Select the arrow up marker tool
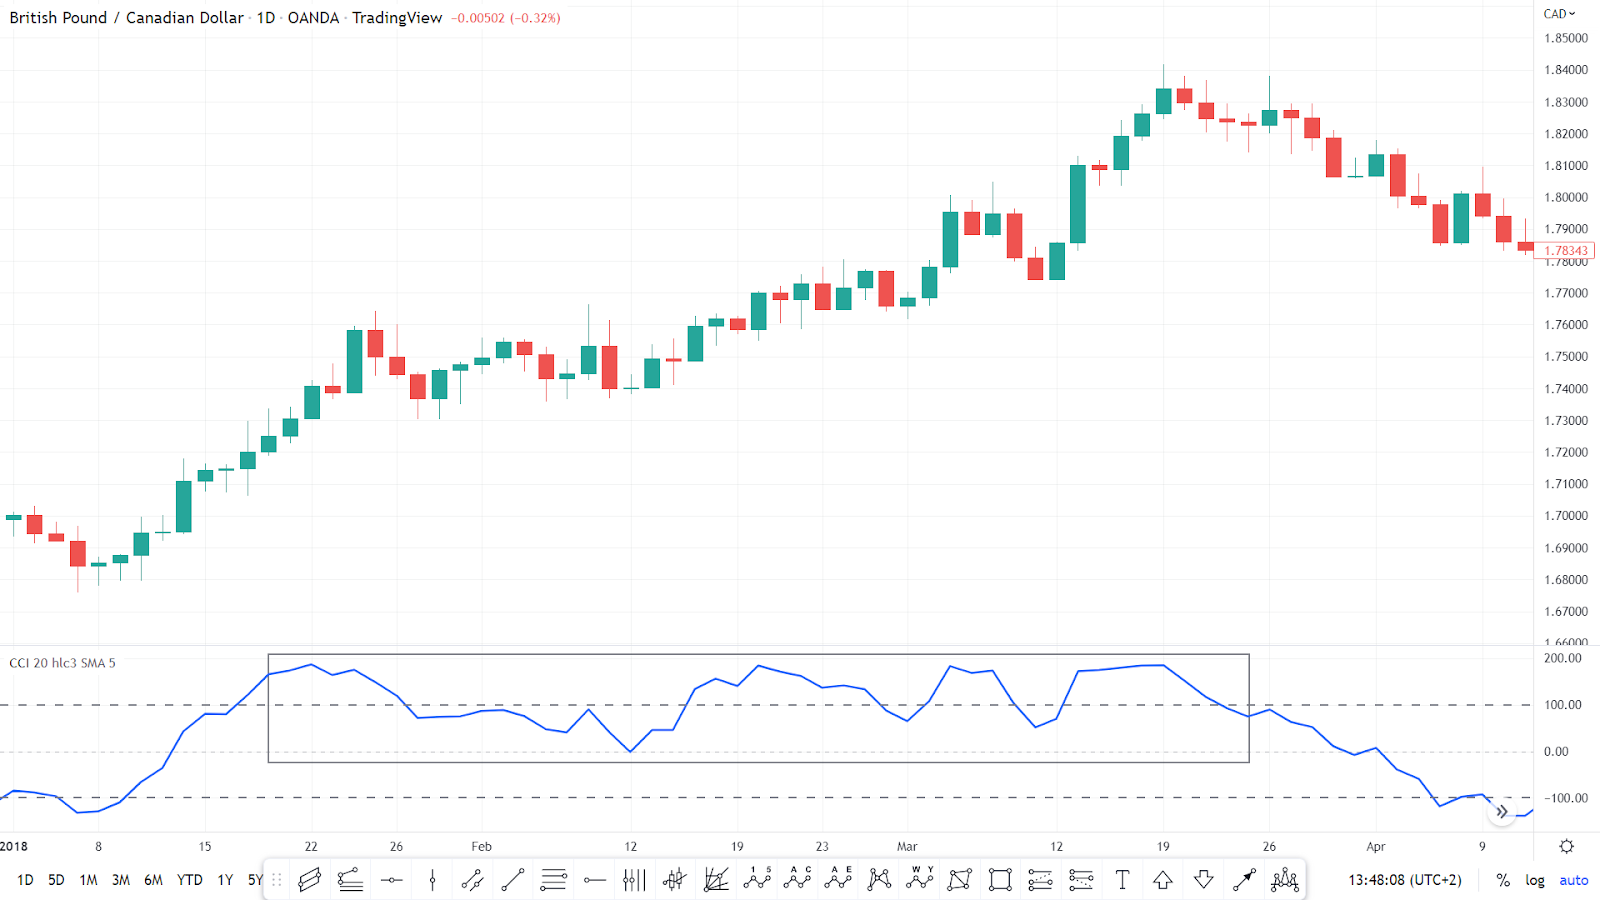Viewport: 1600px width, 900px height. (1162, 880)
